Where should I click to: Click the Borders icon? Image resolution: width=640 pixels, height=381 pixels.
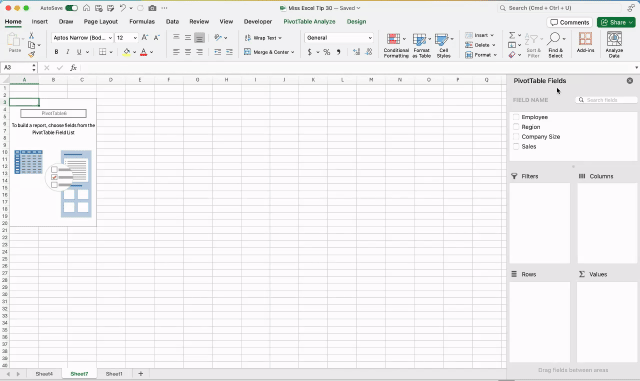coord(102,52)
